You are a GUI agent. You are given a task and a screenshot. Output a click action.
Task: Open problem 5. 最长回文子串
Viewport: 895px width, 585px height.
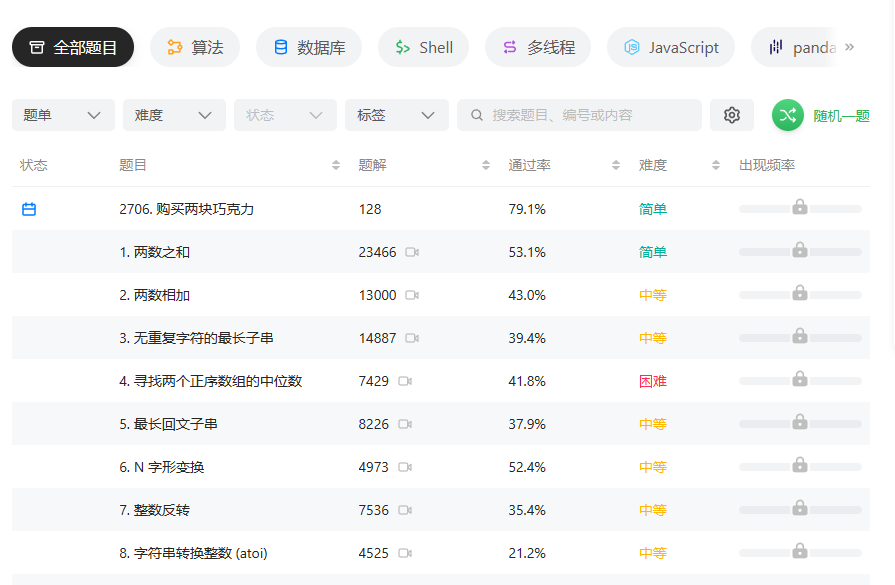[168, 424]
